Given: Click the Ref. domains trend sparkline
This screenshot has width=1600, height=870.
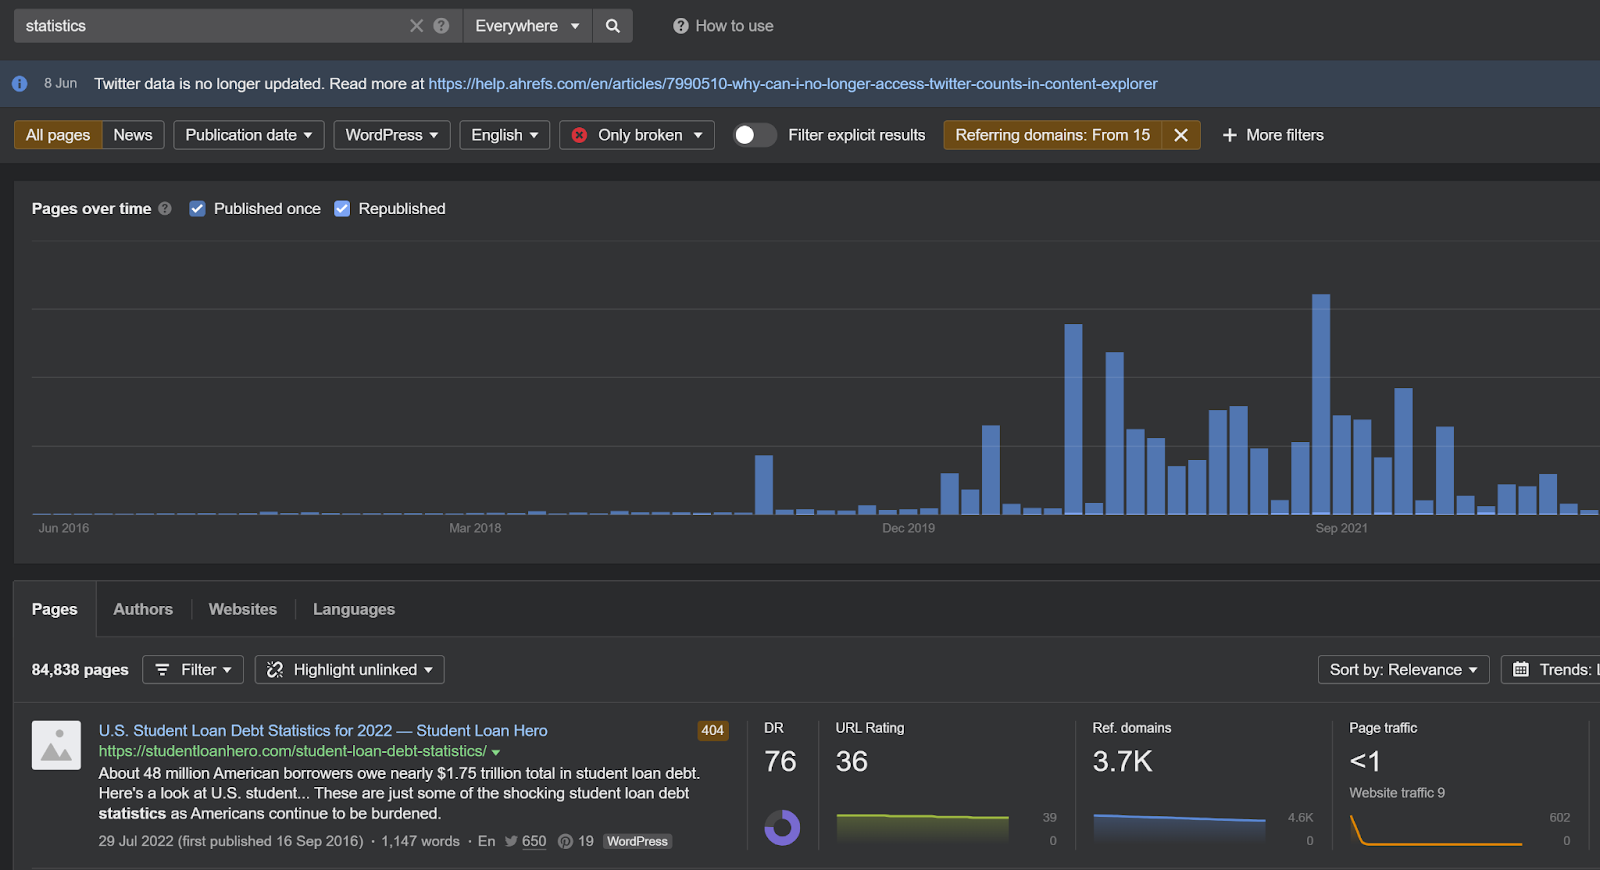Looking at the screenshot, I should click(x=1179, y=828).
